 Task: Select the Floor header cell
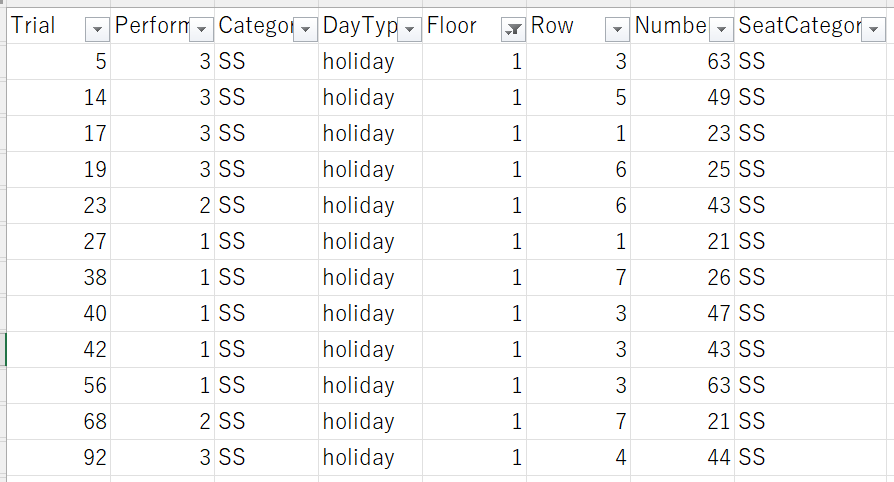pyautogui.click(x=474, y=26)
